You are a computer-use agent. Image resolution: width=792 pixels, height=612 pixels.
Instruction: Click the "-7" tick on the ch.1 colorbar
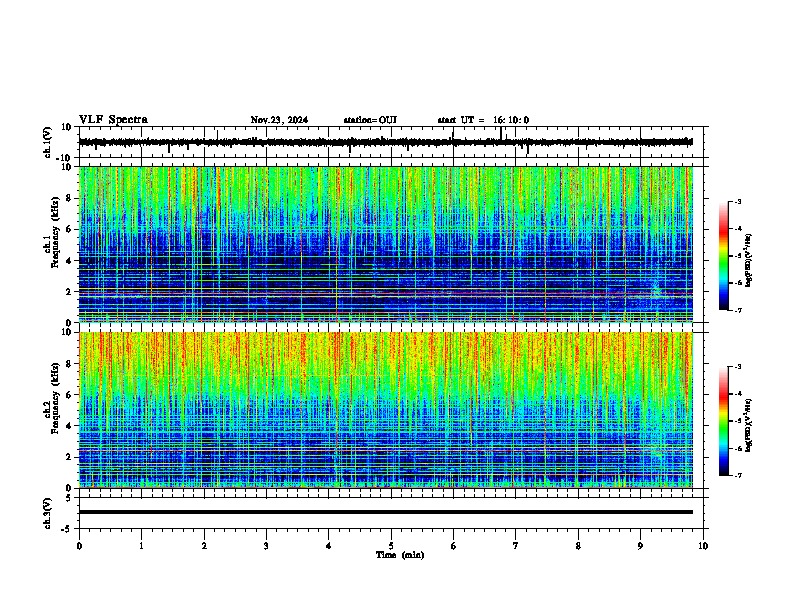click(737, 310)
